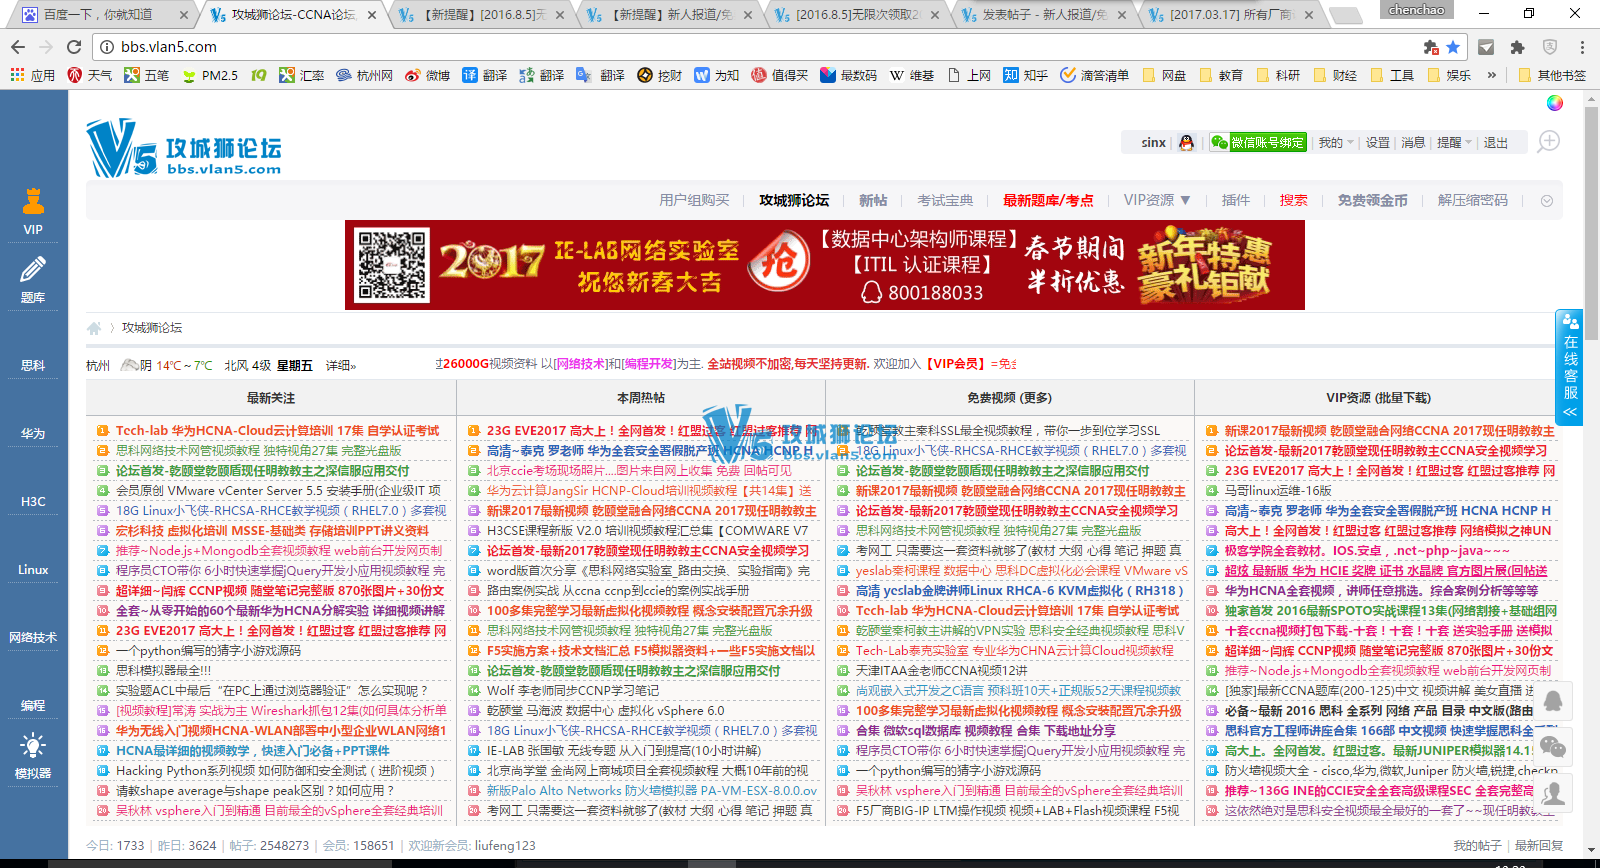Open post 思科模拟器最全!!!

[163, 671]
